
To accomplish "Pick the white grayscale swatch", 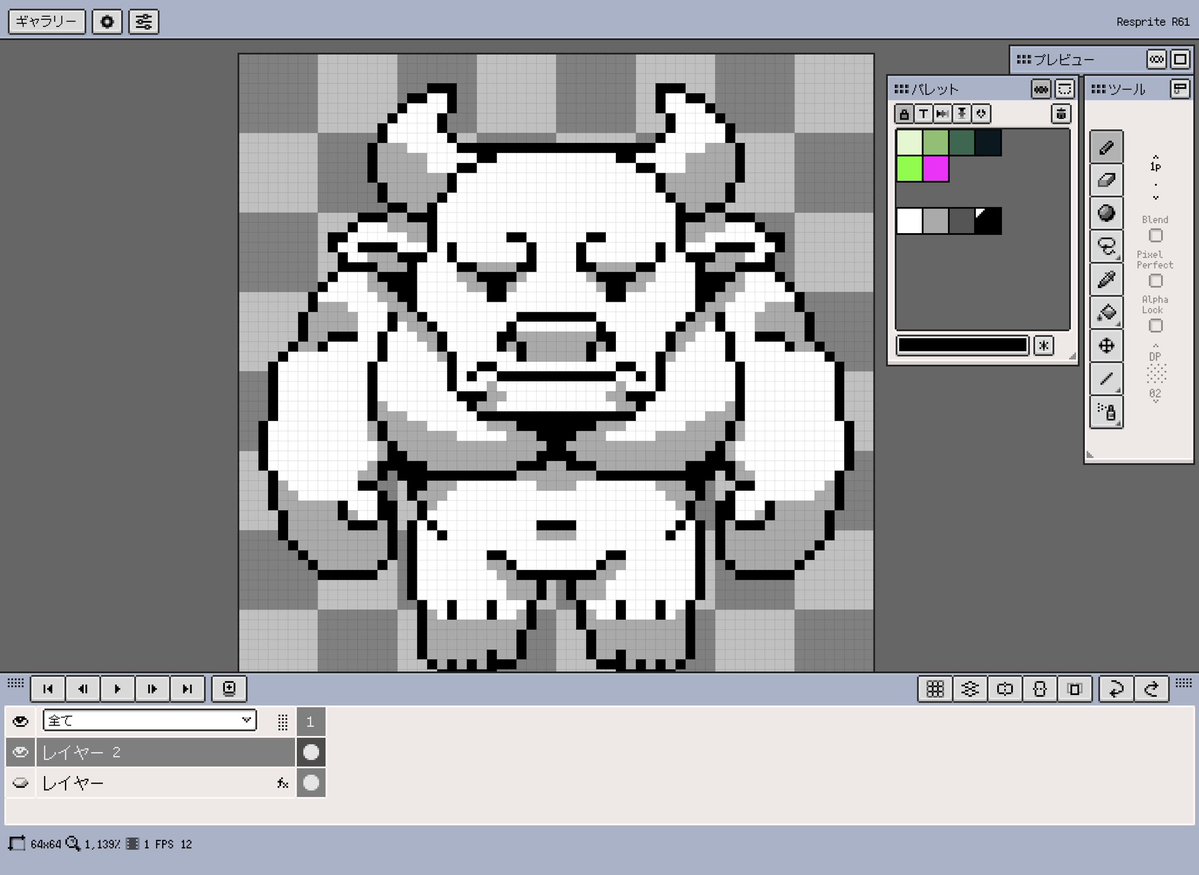I will click(909, 221).
